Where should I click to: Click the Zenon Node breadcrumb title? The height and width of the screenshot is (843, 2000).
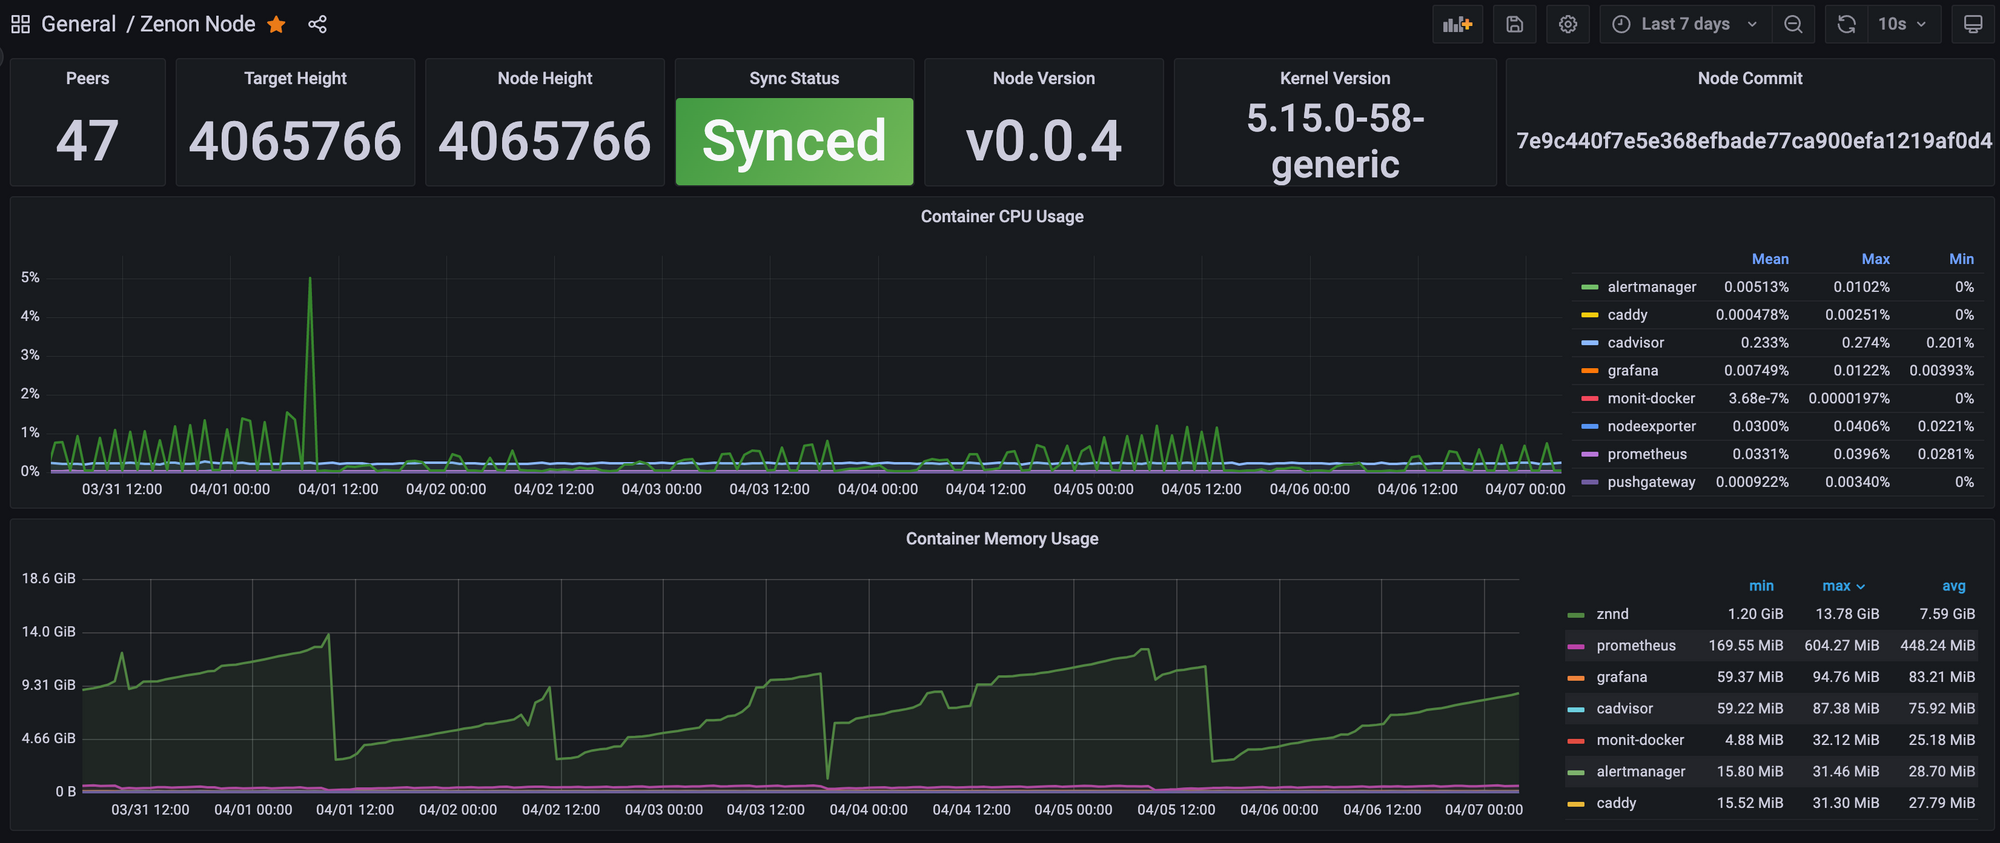click(x=198, y=24)
